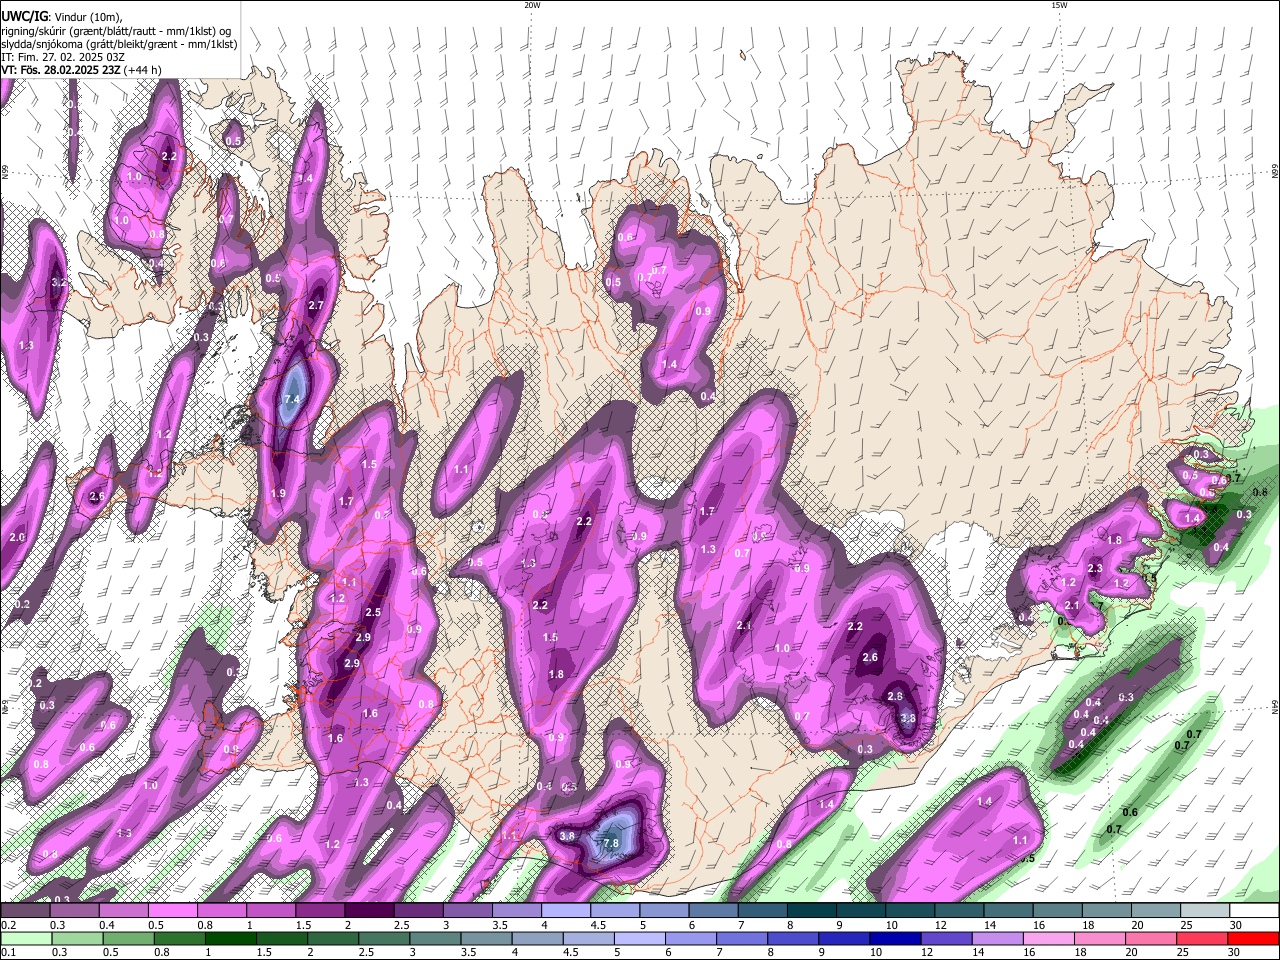Click the 2.8 precipitation value

895,697
